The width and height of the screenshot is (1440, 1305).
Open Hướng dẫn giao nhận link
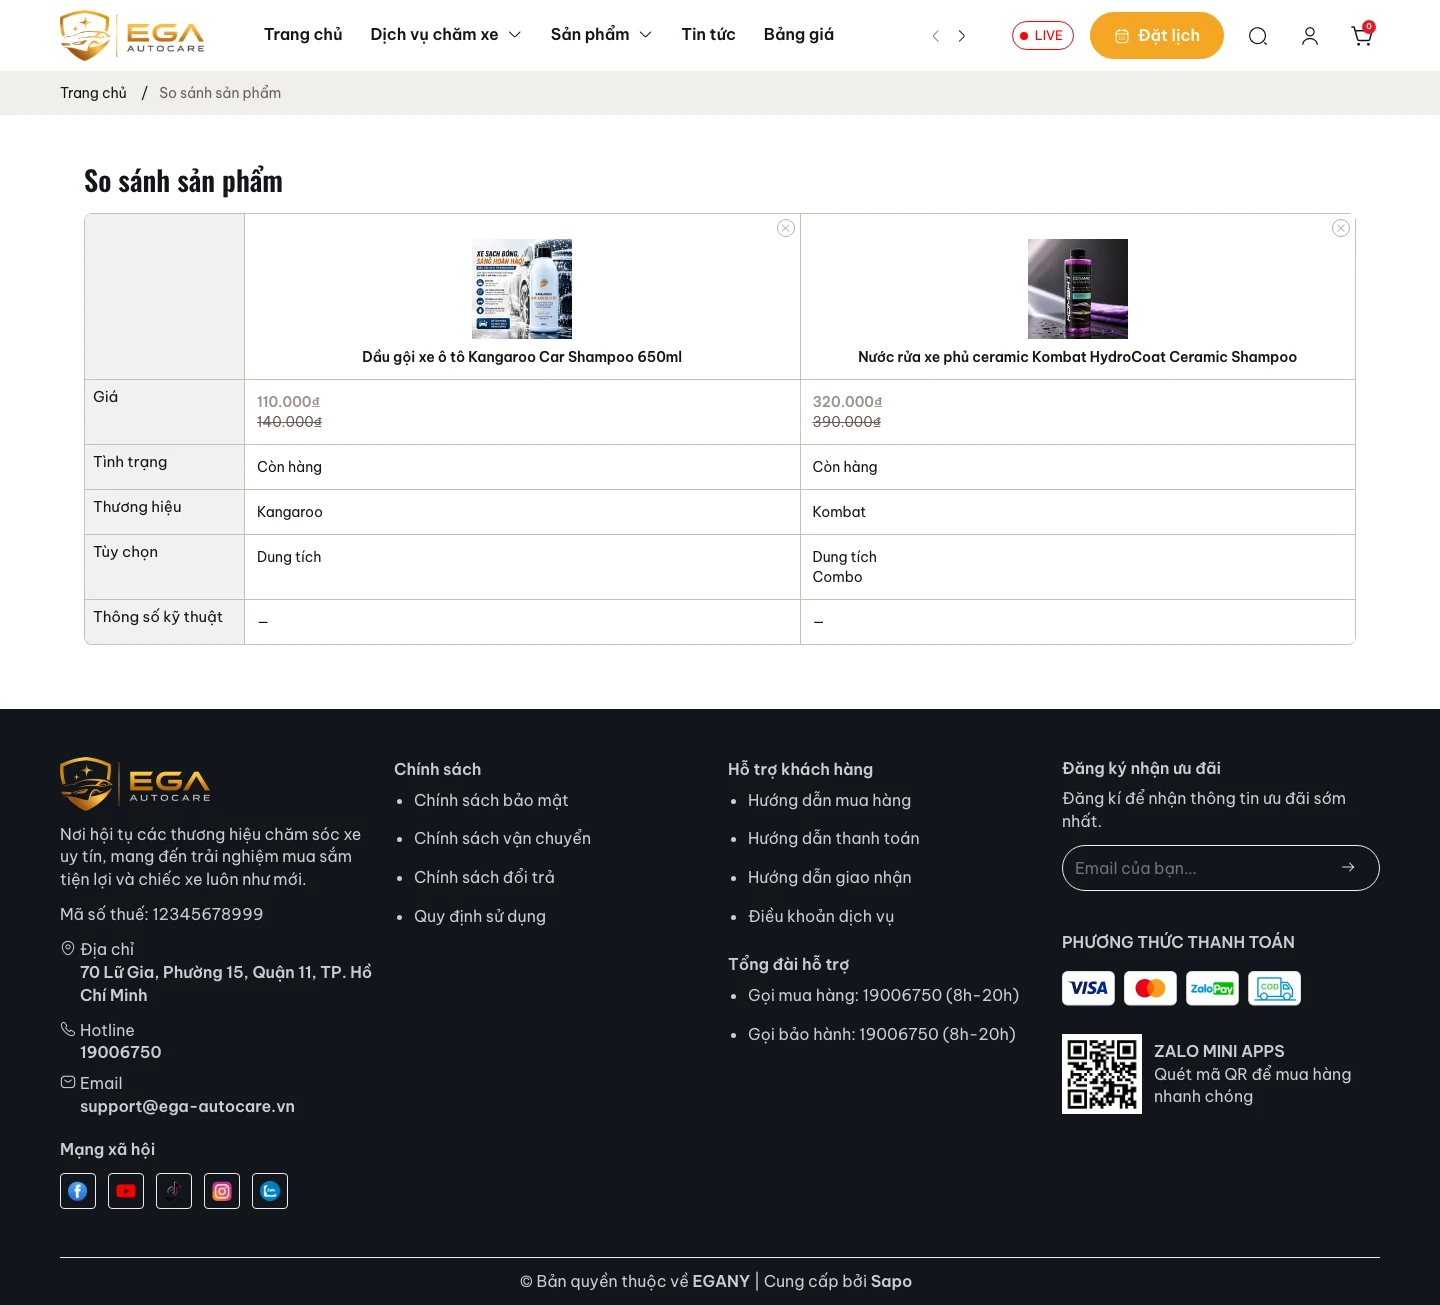pos(830,877)
